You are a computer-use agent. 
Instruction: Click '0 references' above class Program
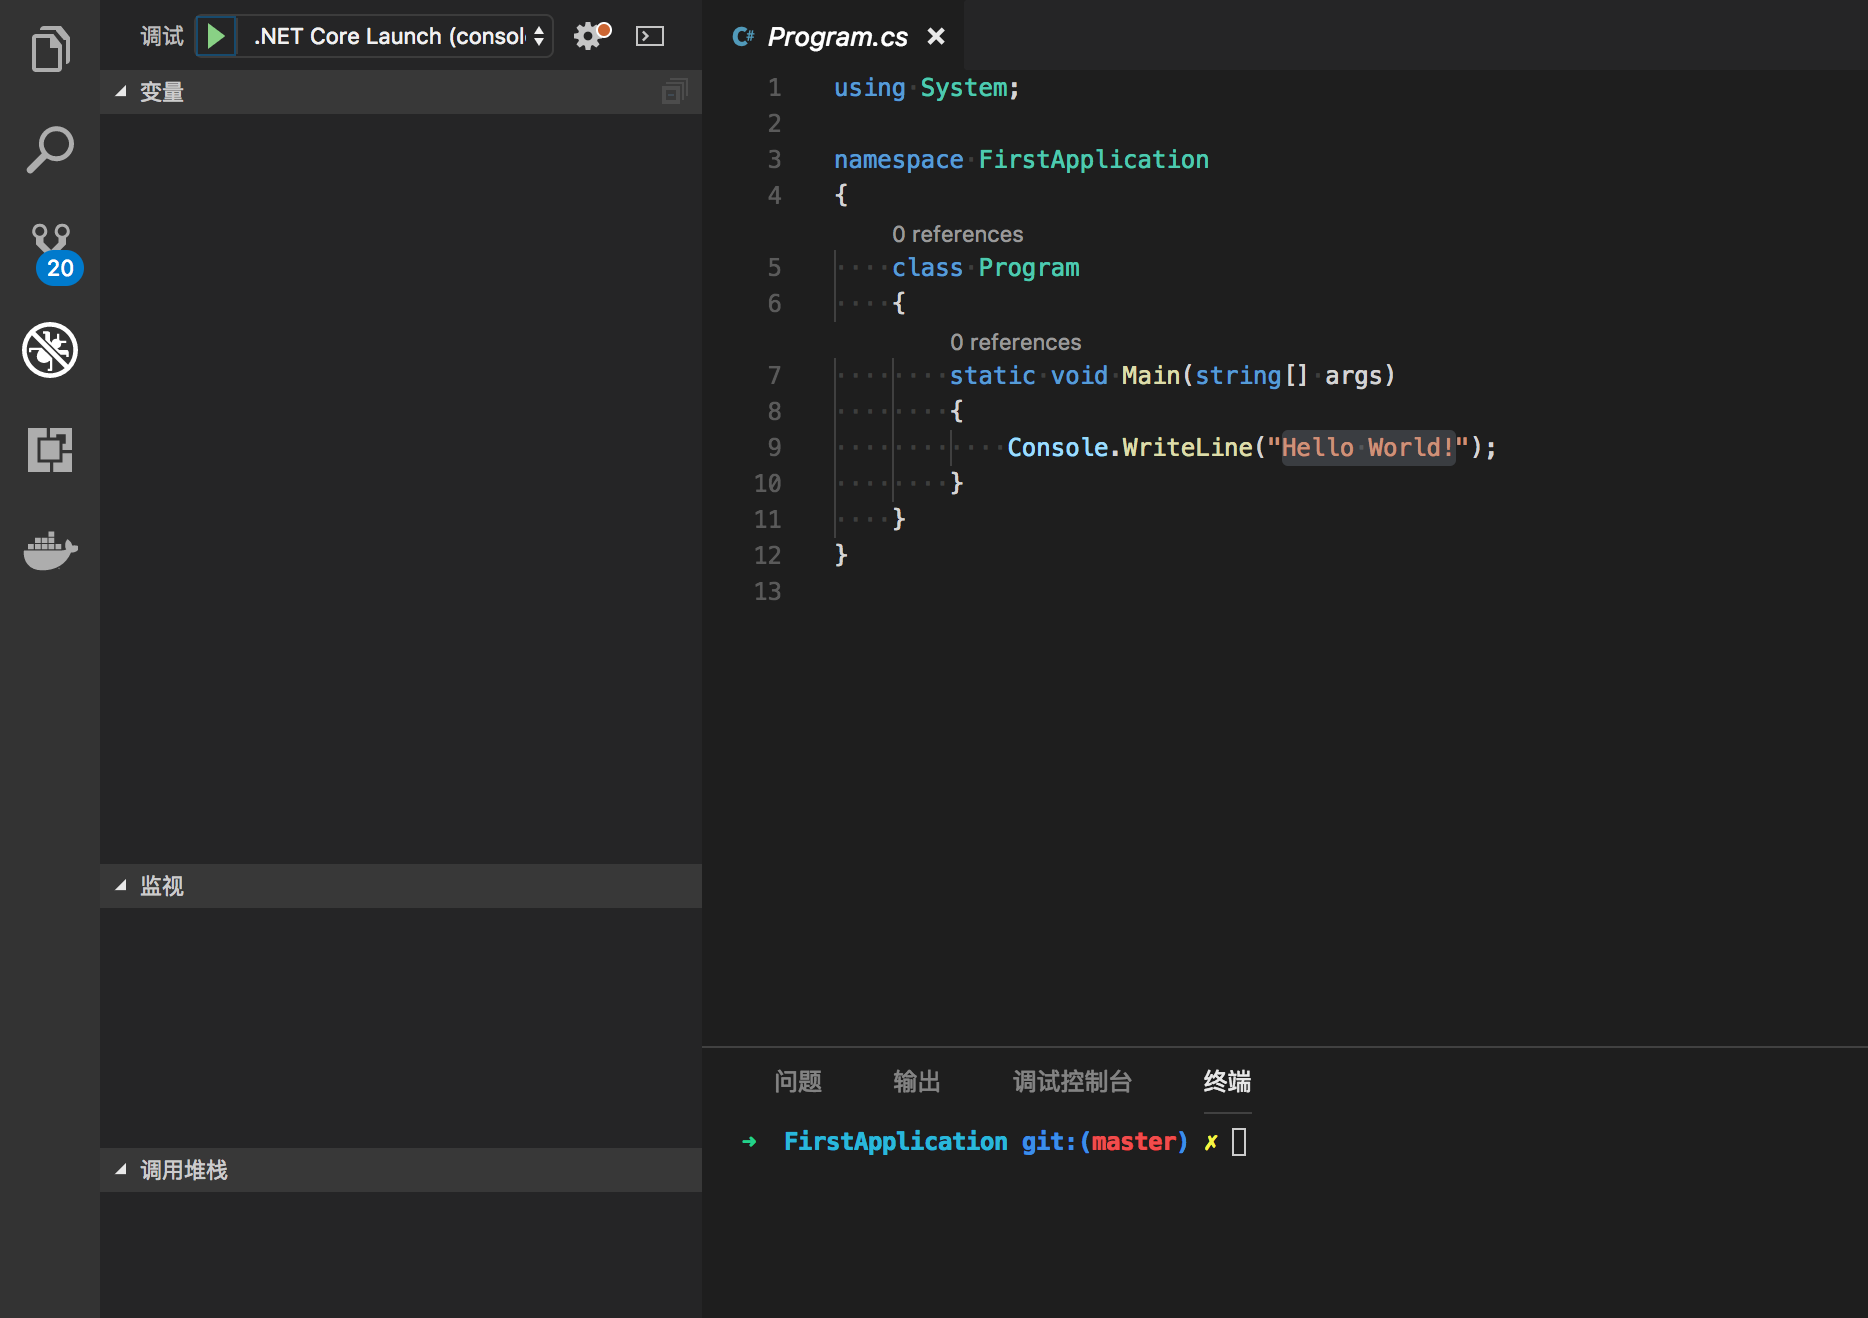pos(957,234)
